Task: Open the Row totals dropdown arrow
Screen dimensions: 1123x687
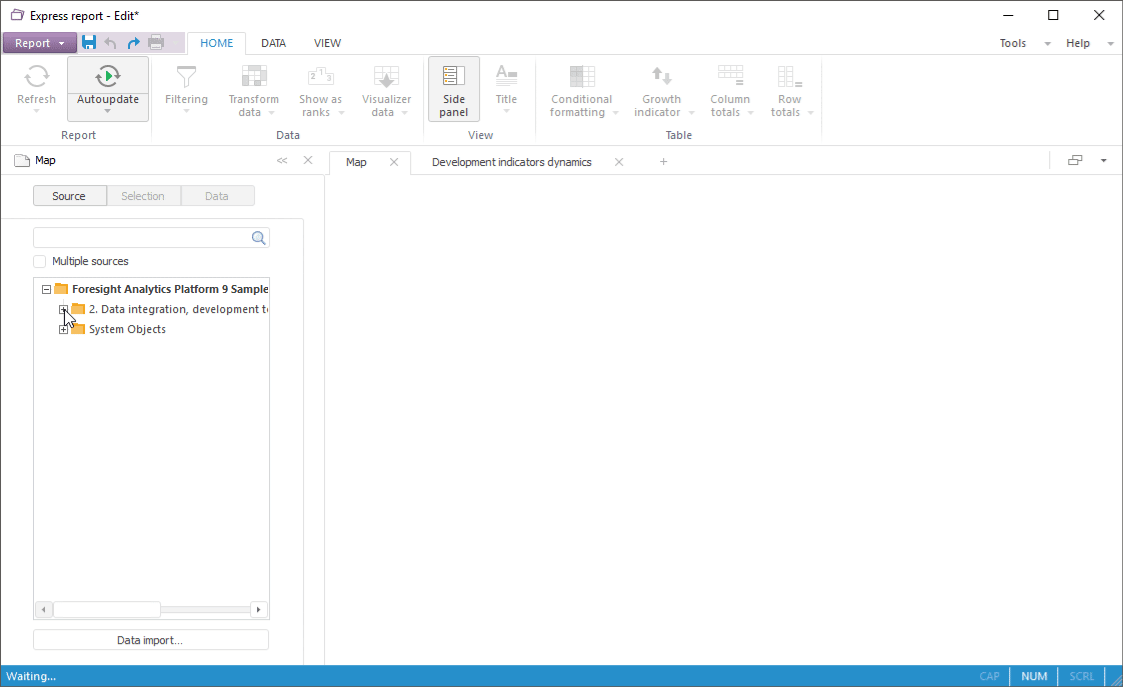Action: pos(811,112)
